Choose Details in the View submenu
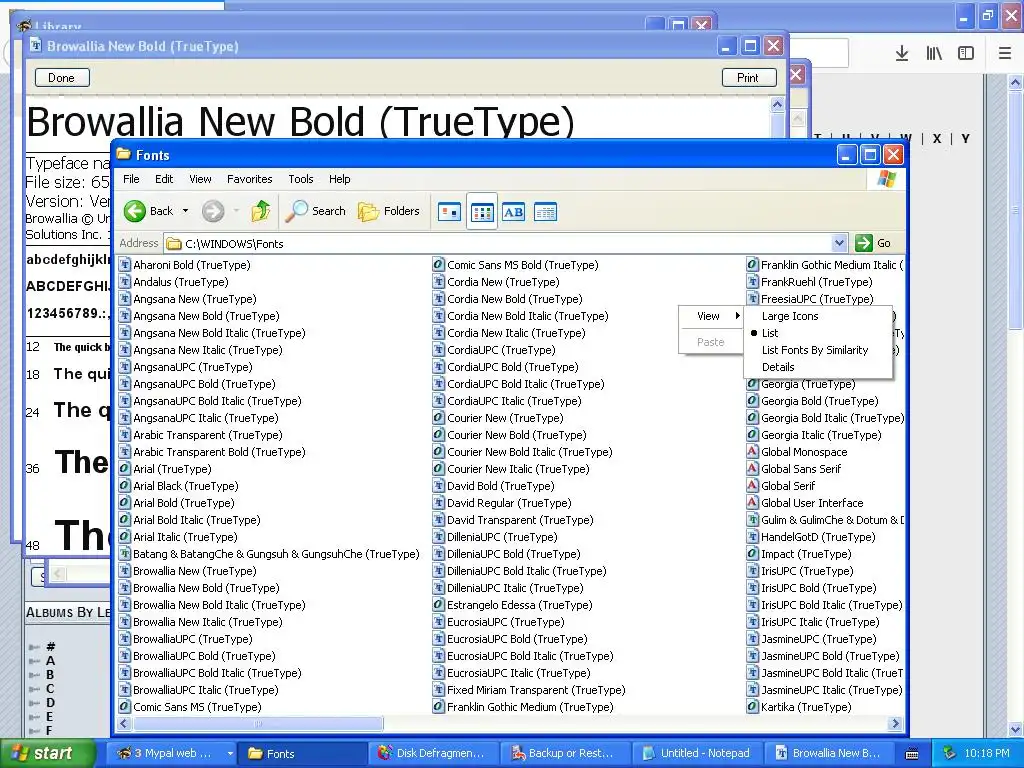 coord(818,367)
